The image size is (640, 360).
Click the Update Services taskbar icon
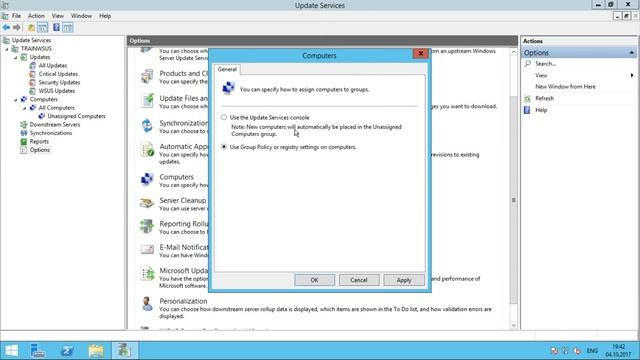click(124, 351)
